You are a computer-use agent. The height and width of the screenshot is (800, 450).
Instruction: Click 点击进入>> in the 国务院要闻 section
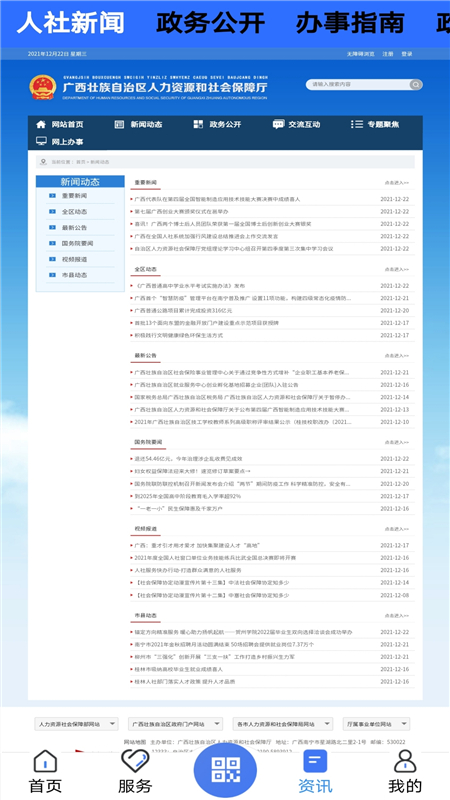point(396,442)
